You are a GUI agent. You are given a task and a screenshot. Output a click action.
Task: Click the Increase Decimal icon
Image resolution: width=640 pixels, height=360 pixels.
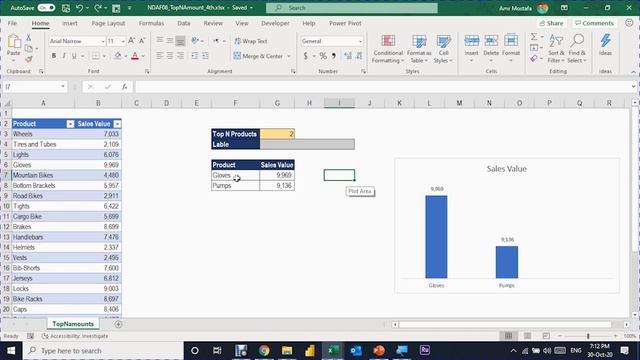(348, 56)
